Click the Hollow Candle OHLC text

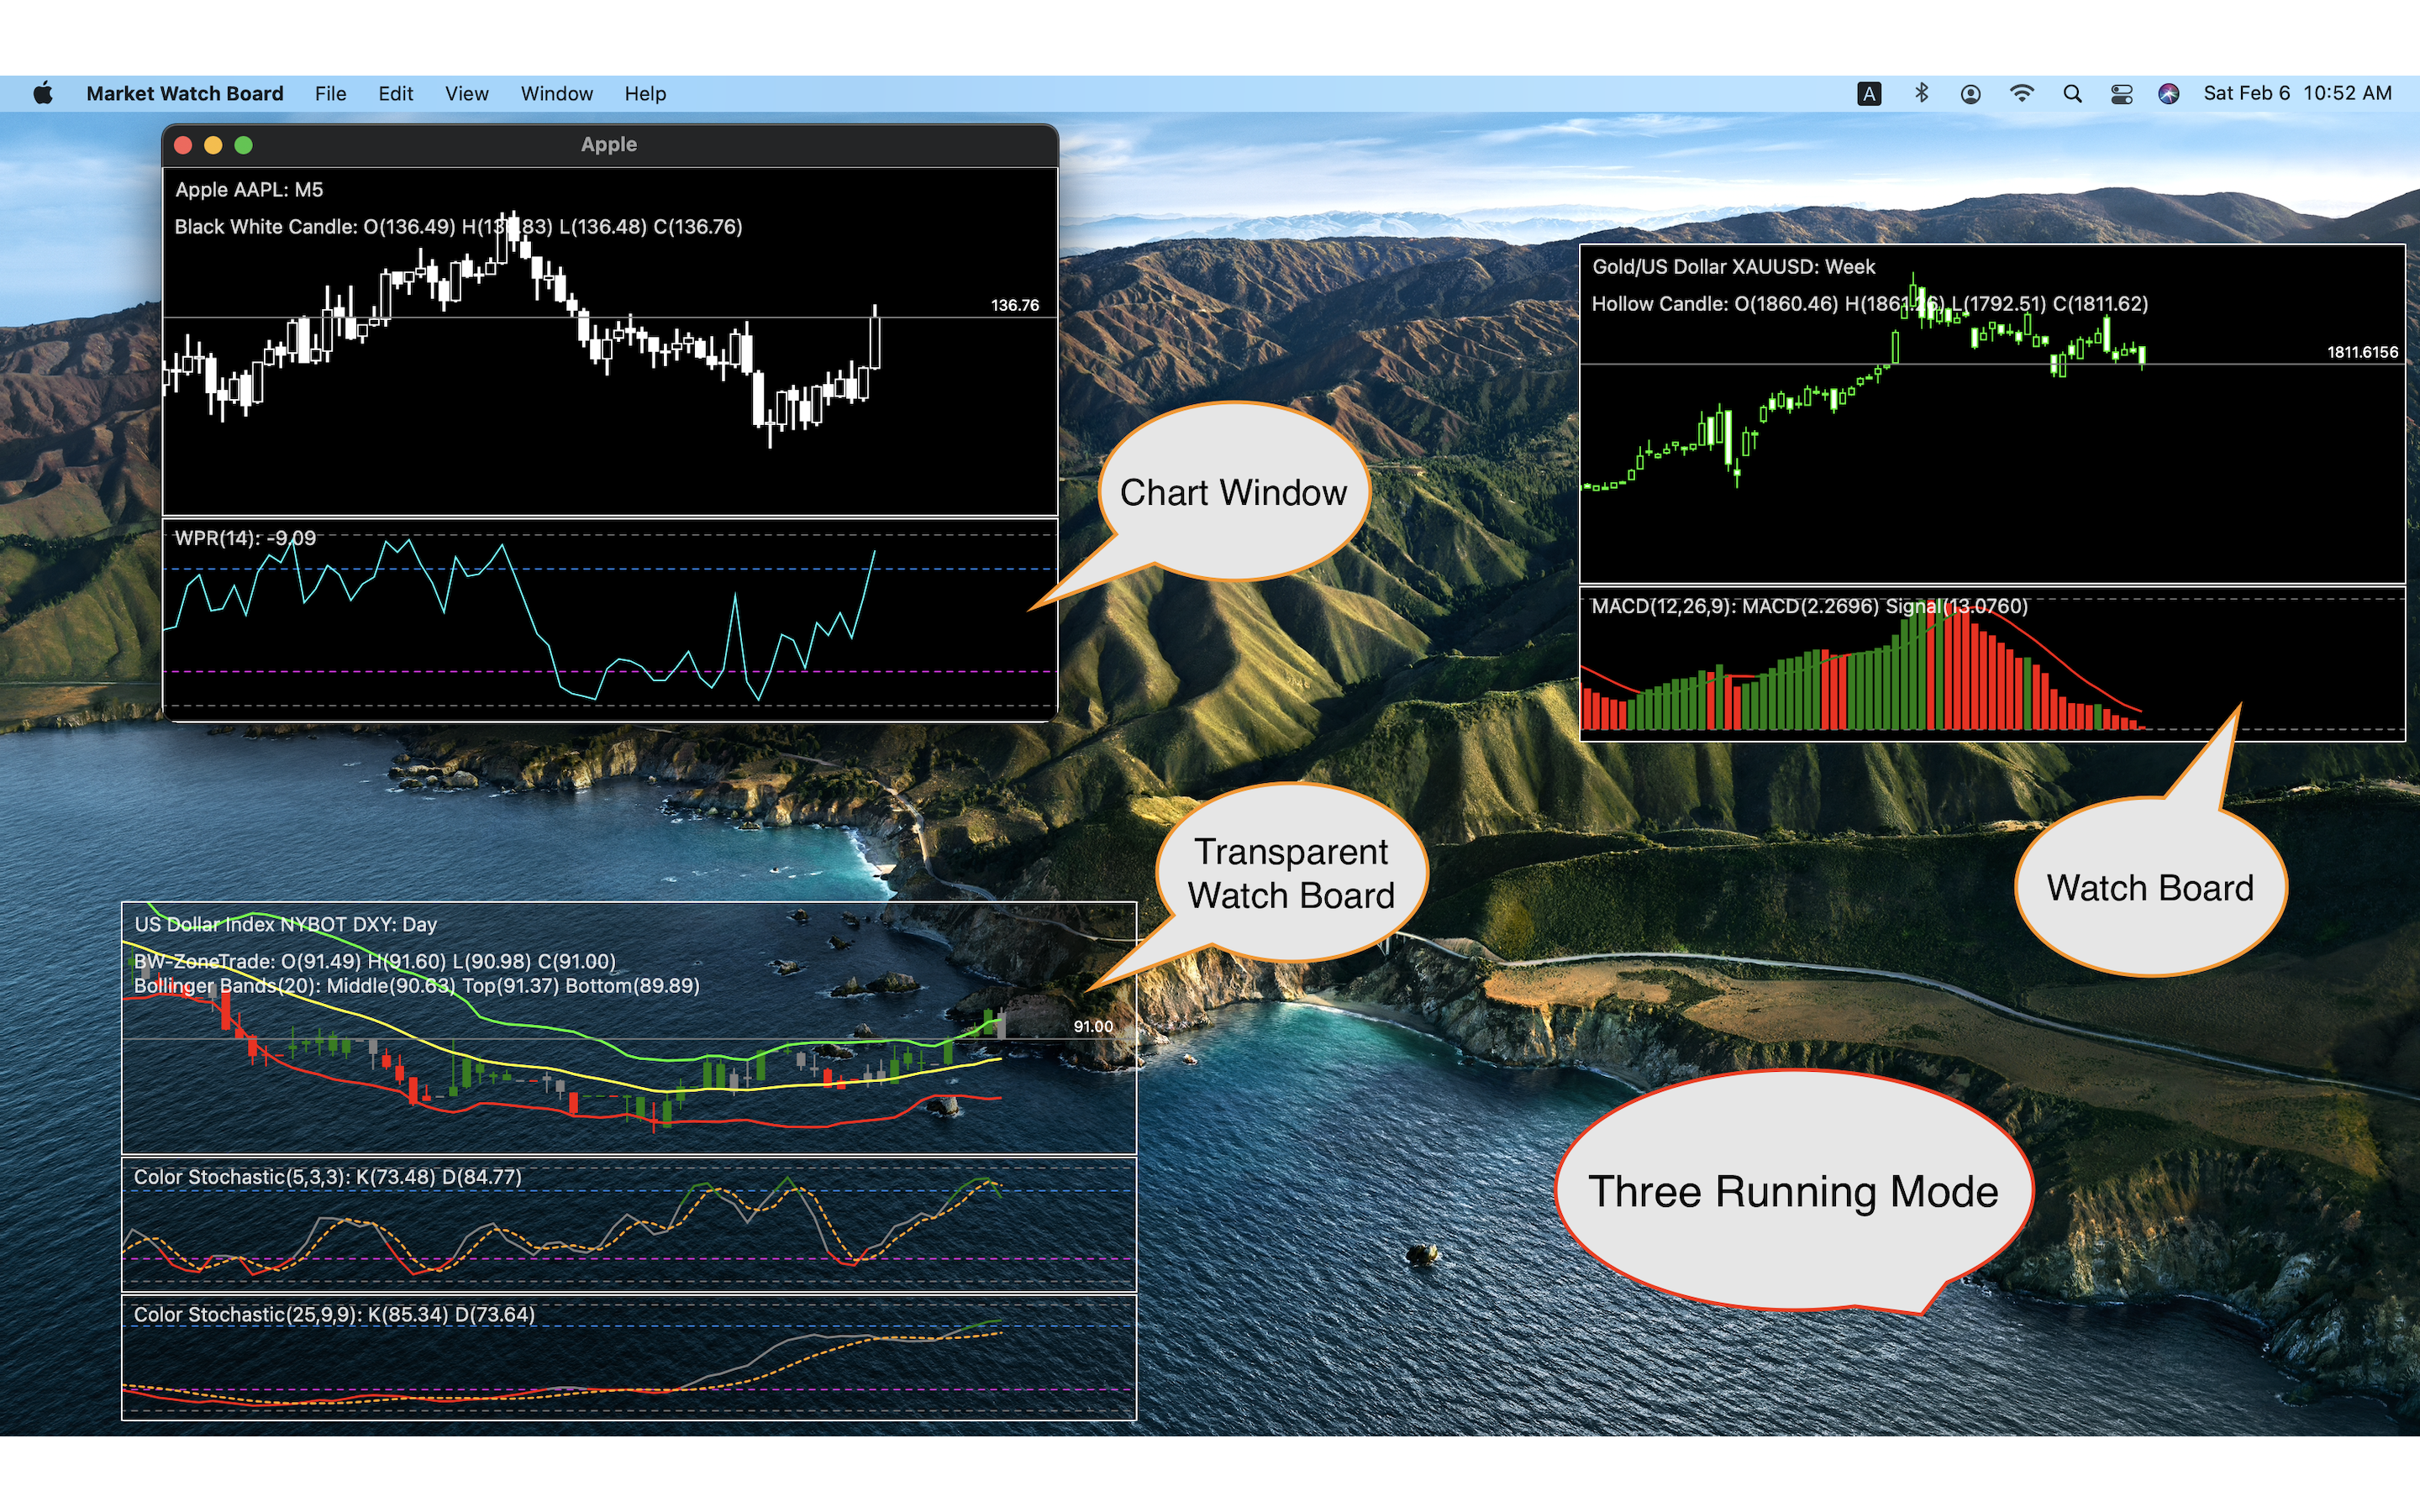point(1869,304)
